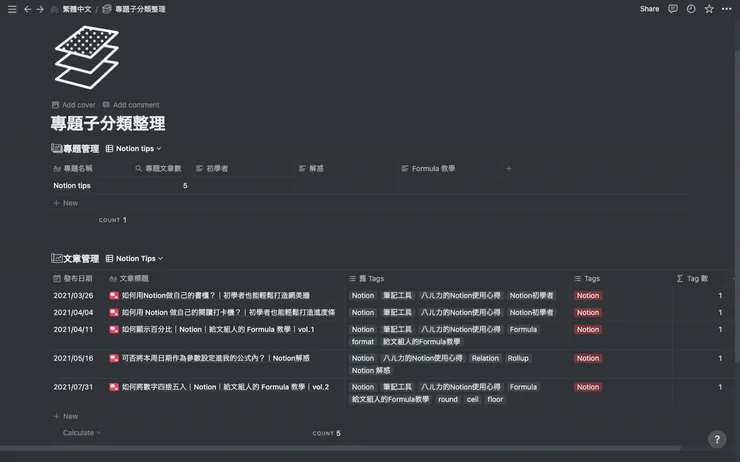Open the comments panel icon
Viewport: 740px width, 462px height.
coord(673,9)
